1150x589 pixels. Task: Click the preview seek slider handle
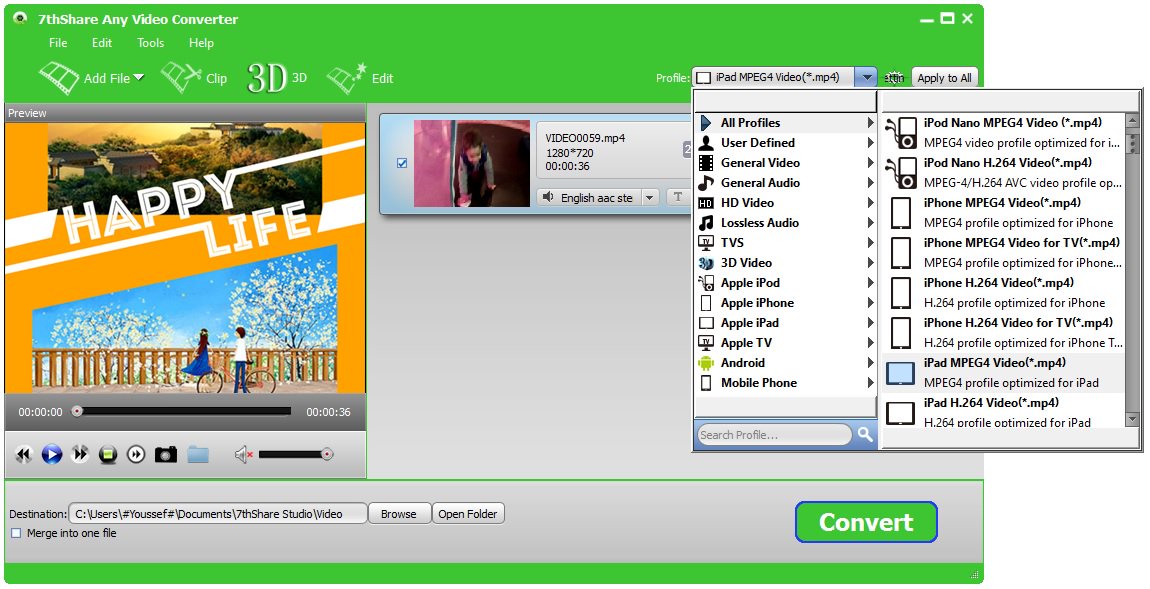(x=77, y=411)
